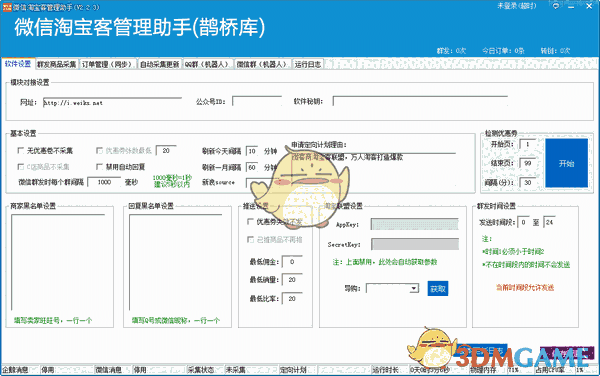Click the blue 开始 button
The height and width of the screenshot is (376, 600).
[x=566, y=163]
